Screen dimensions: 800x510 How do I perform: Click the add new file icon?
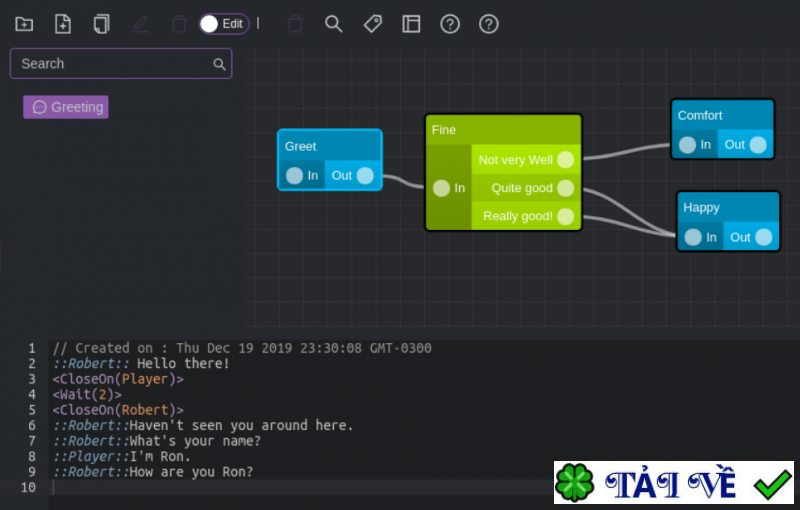pyautogui.click(x=63, y=24)
